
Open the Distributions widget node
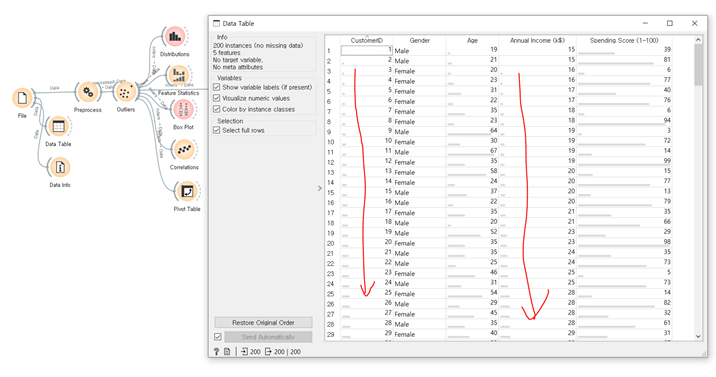174,37
